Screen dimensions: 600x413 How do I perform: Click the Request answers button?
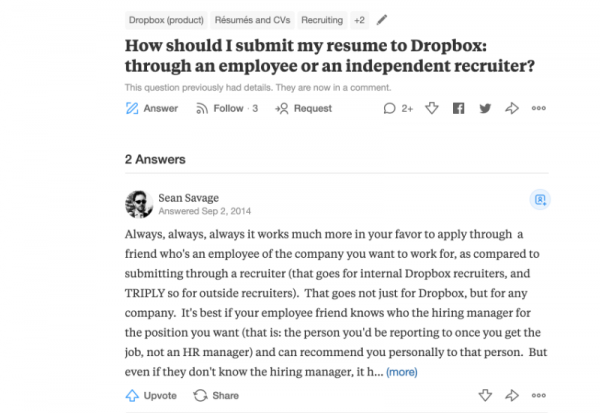click(x=304, y=108)
